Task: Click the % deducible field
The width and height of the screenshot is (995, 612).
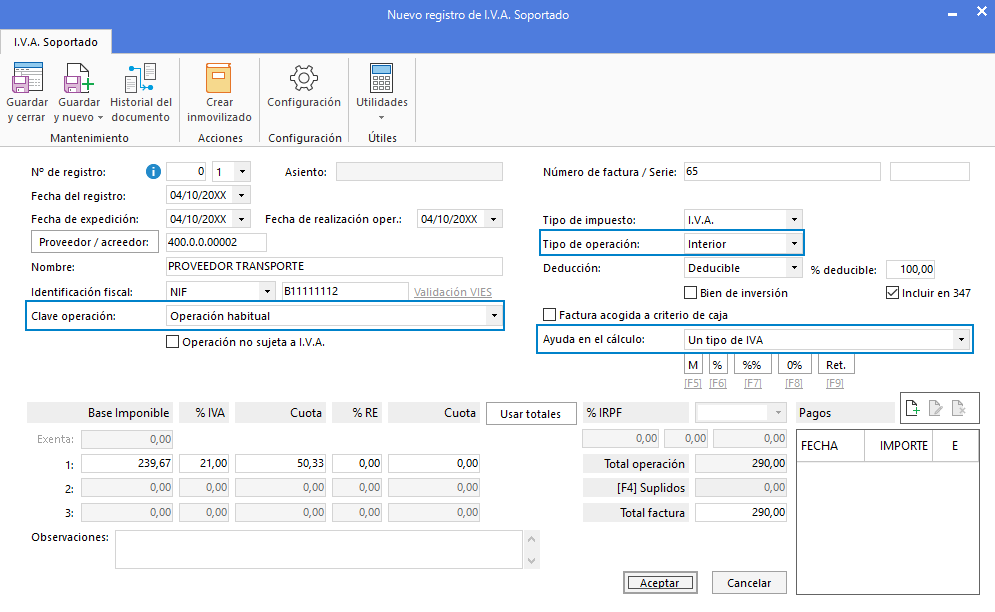Action: tap(910, 269)
